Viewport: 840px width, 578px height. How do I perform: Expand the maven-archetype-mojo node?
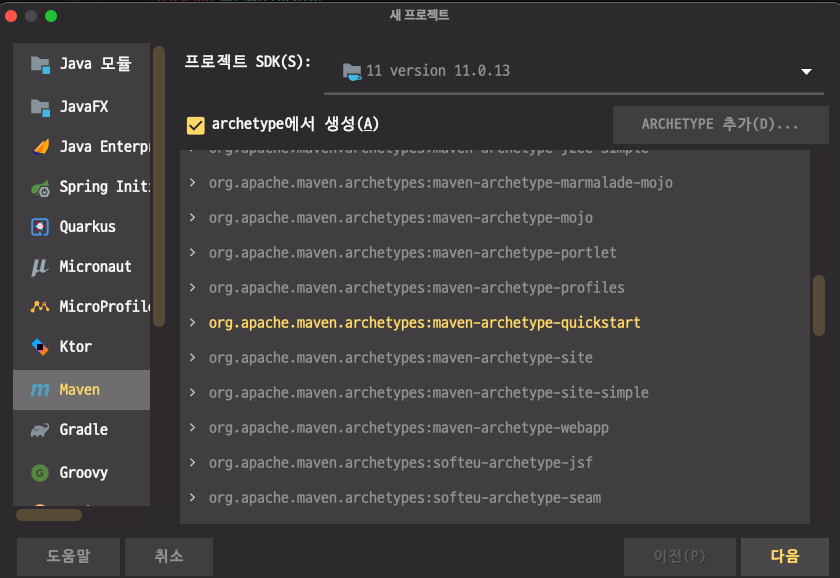click(192, 218)
